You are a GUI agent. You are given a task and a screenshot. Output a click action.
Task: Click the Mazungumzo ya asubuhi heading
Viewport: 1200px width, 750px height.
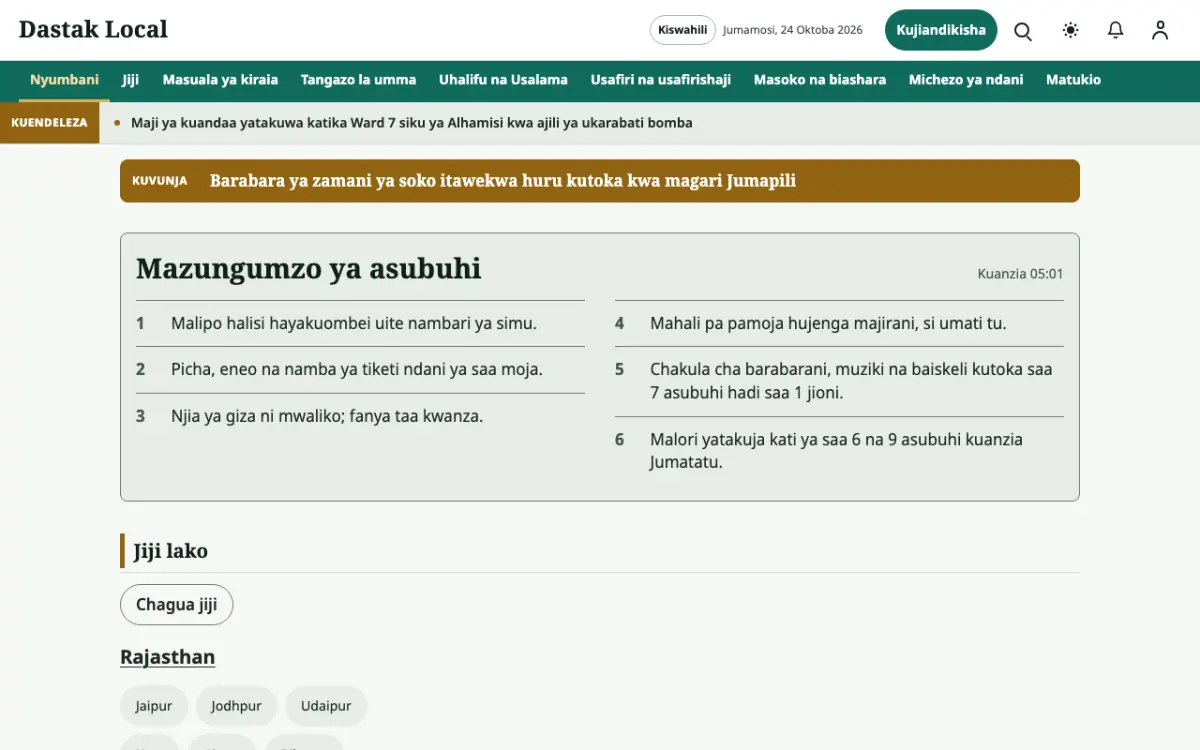pyautogui.click(x=308, y=269)
